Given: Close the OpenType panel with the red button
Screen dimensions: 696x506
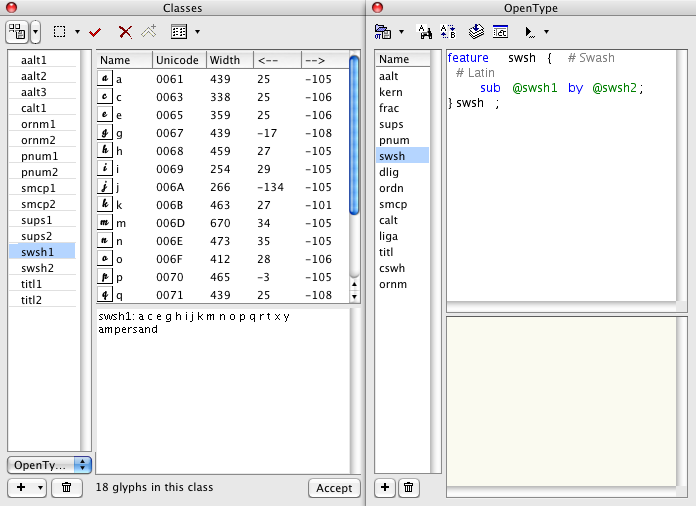Looking at the screenshot, I should pyautogui.click(x=377, y=8).
